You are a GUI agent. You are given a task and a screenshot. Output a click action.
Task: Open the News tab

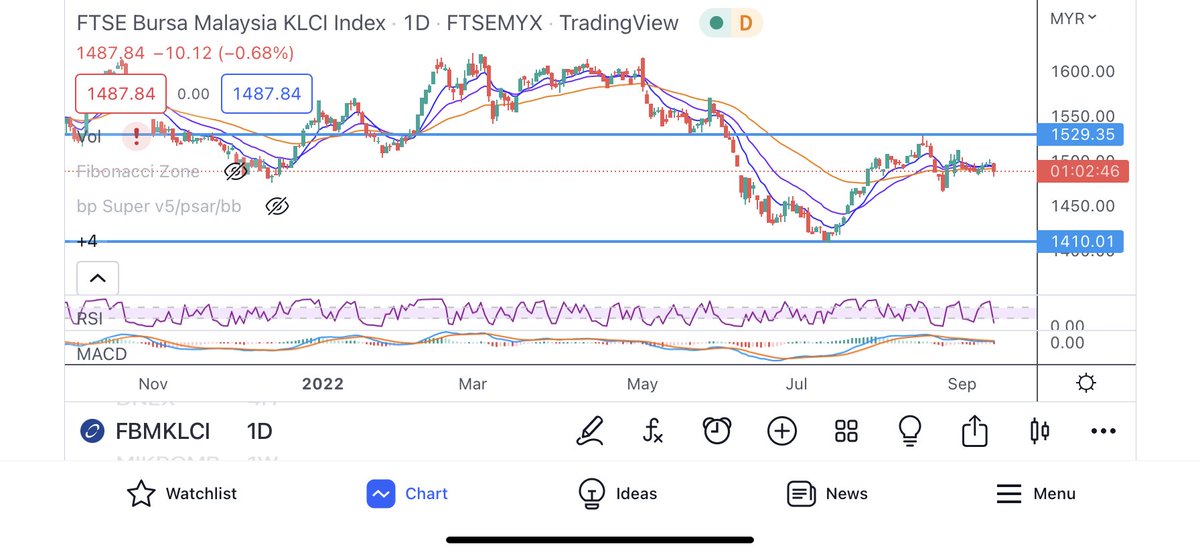pyautogui.click(x=827, y=493)
